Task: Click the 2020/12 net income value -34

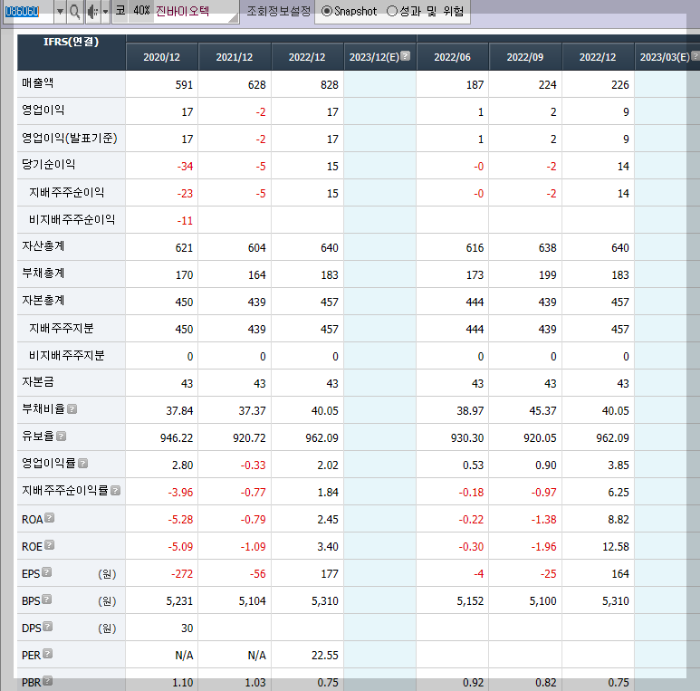Action: (185, 167)
